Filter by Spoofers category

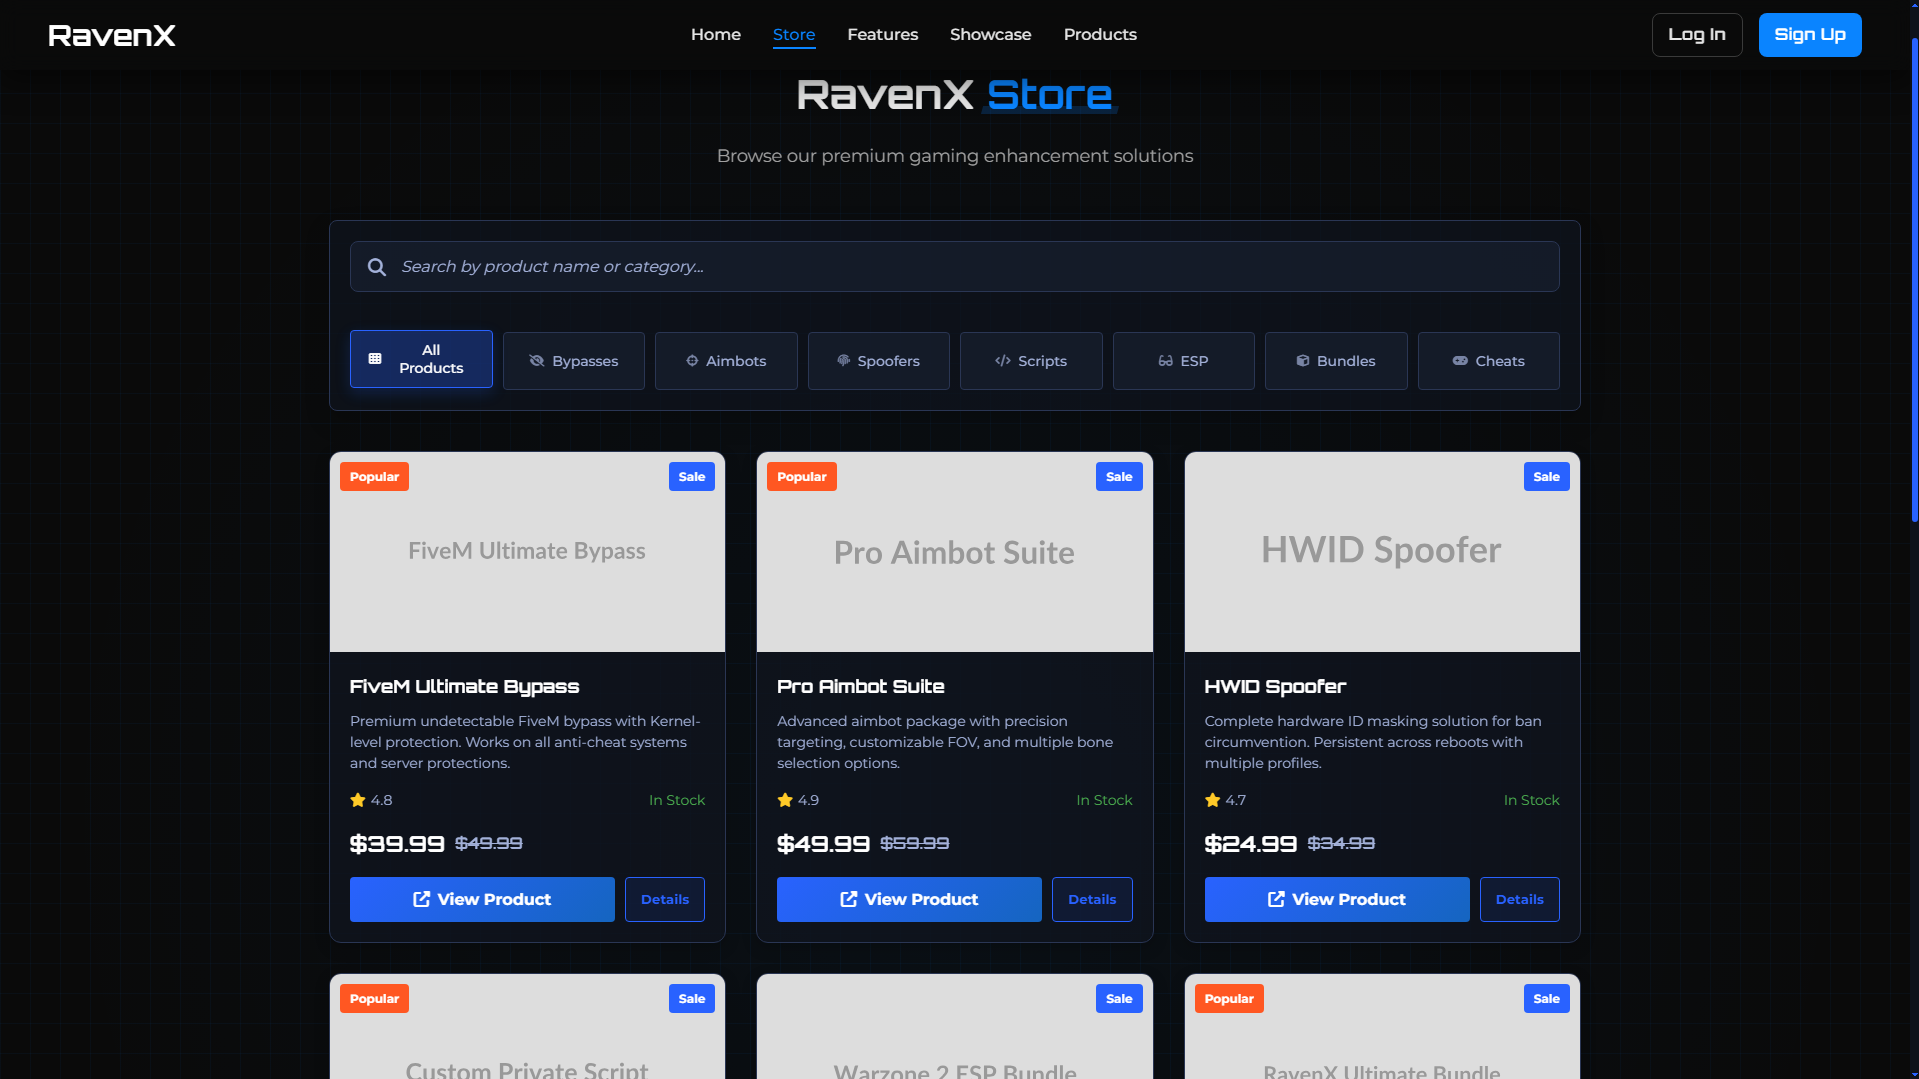click(x=879, y=361)
